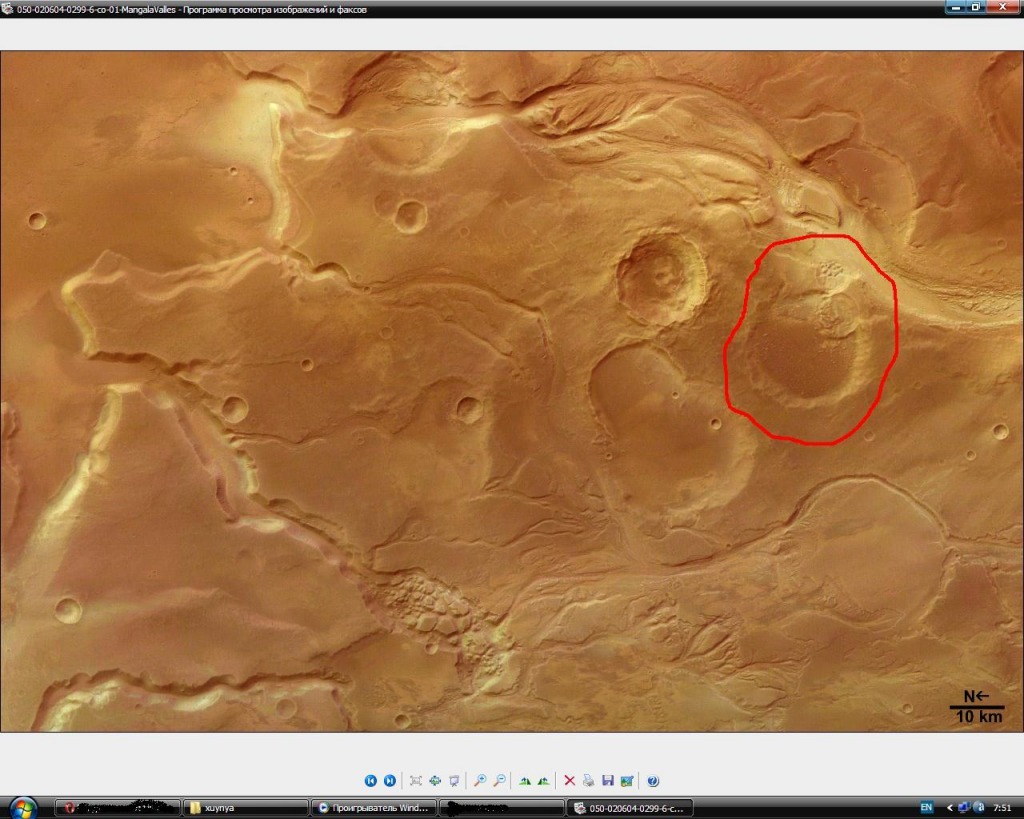Viewport: 1024px width, 819px height.
Task: Show image at actual size
Action: pos(435,780)
